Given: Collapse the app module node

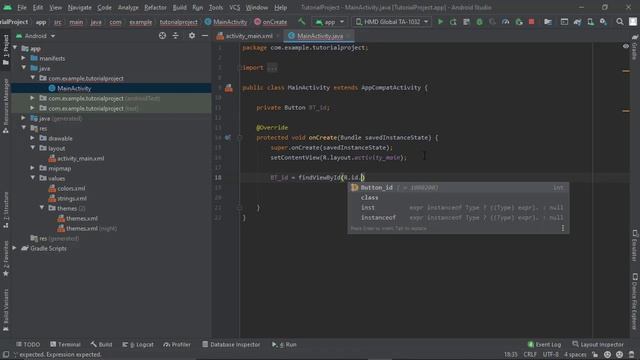Looking at the screenshot, I should point(15,48).
